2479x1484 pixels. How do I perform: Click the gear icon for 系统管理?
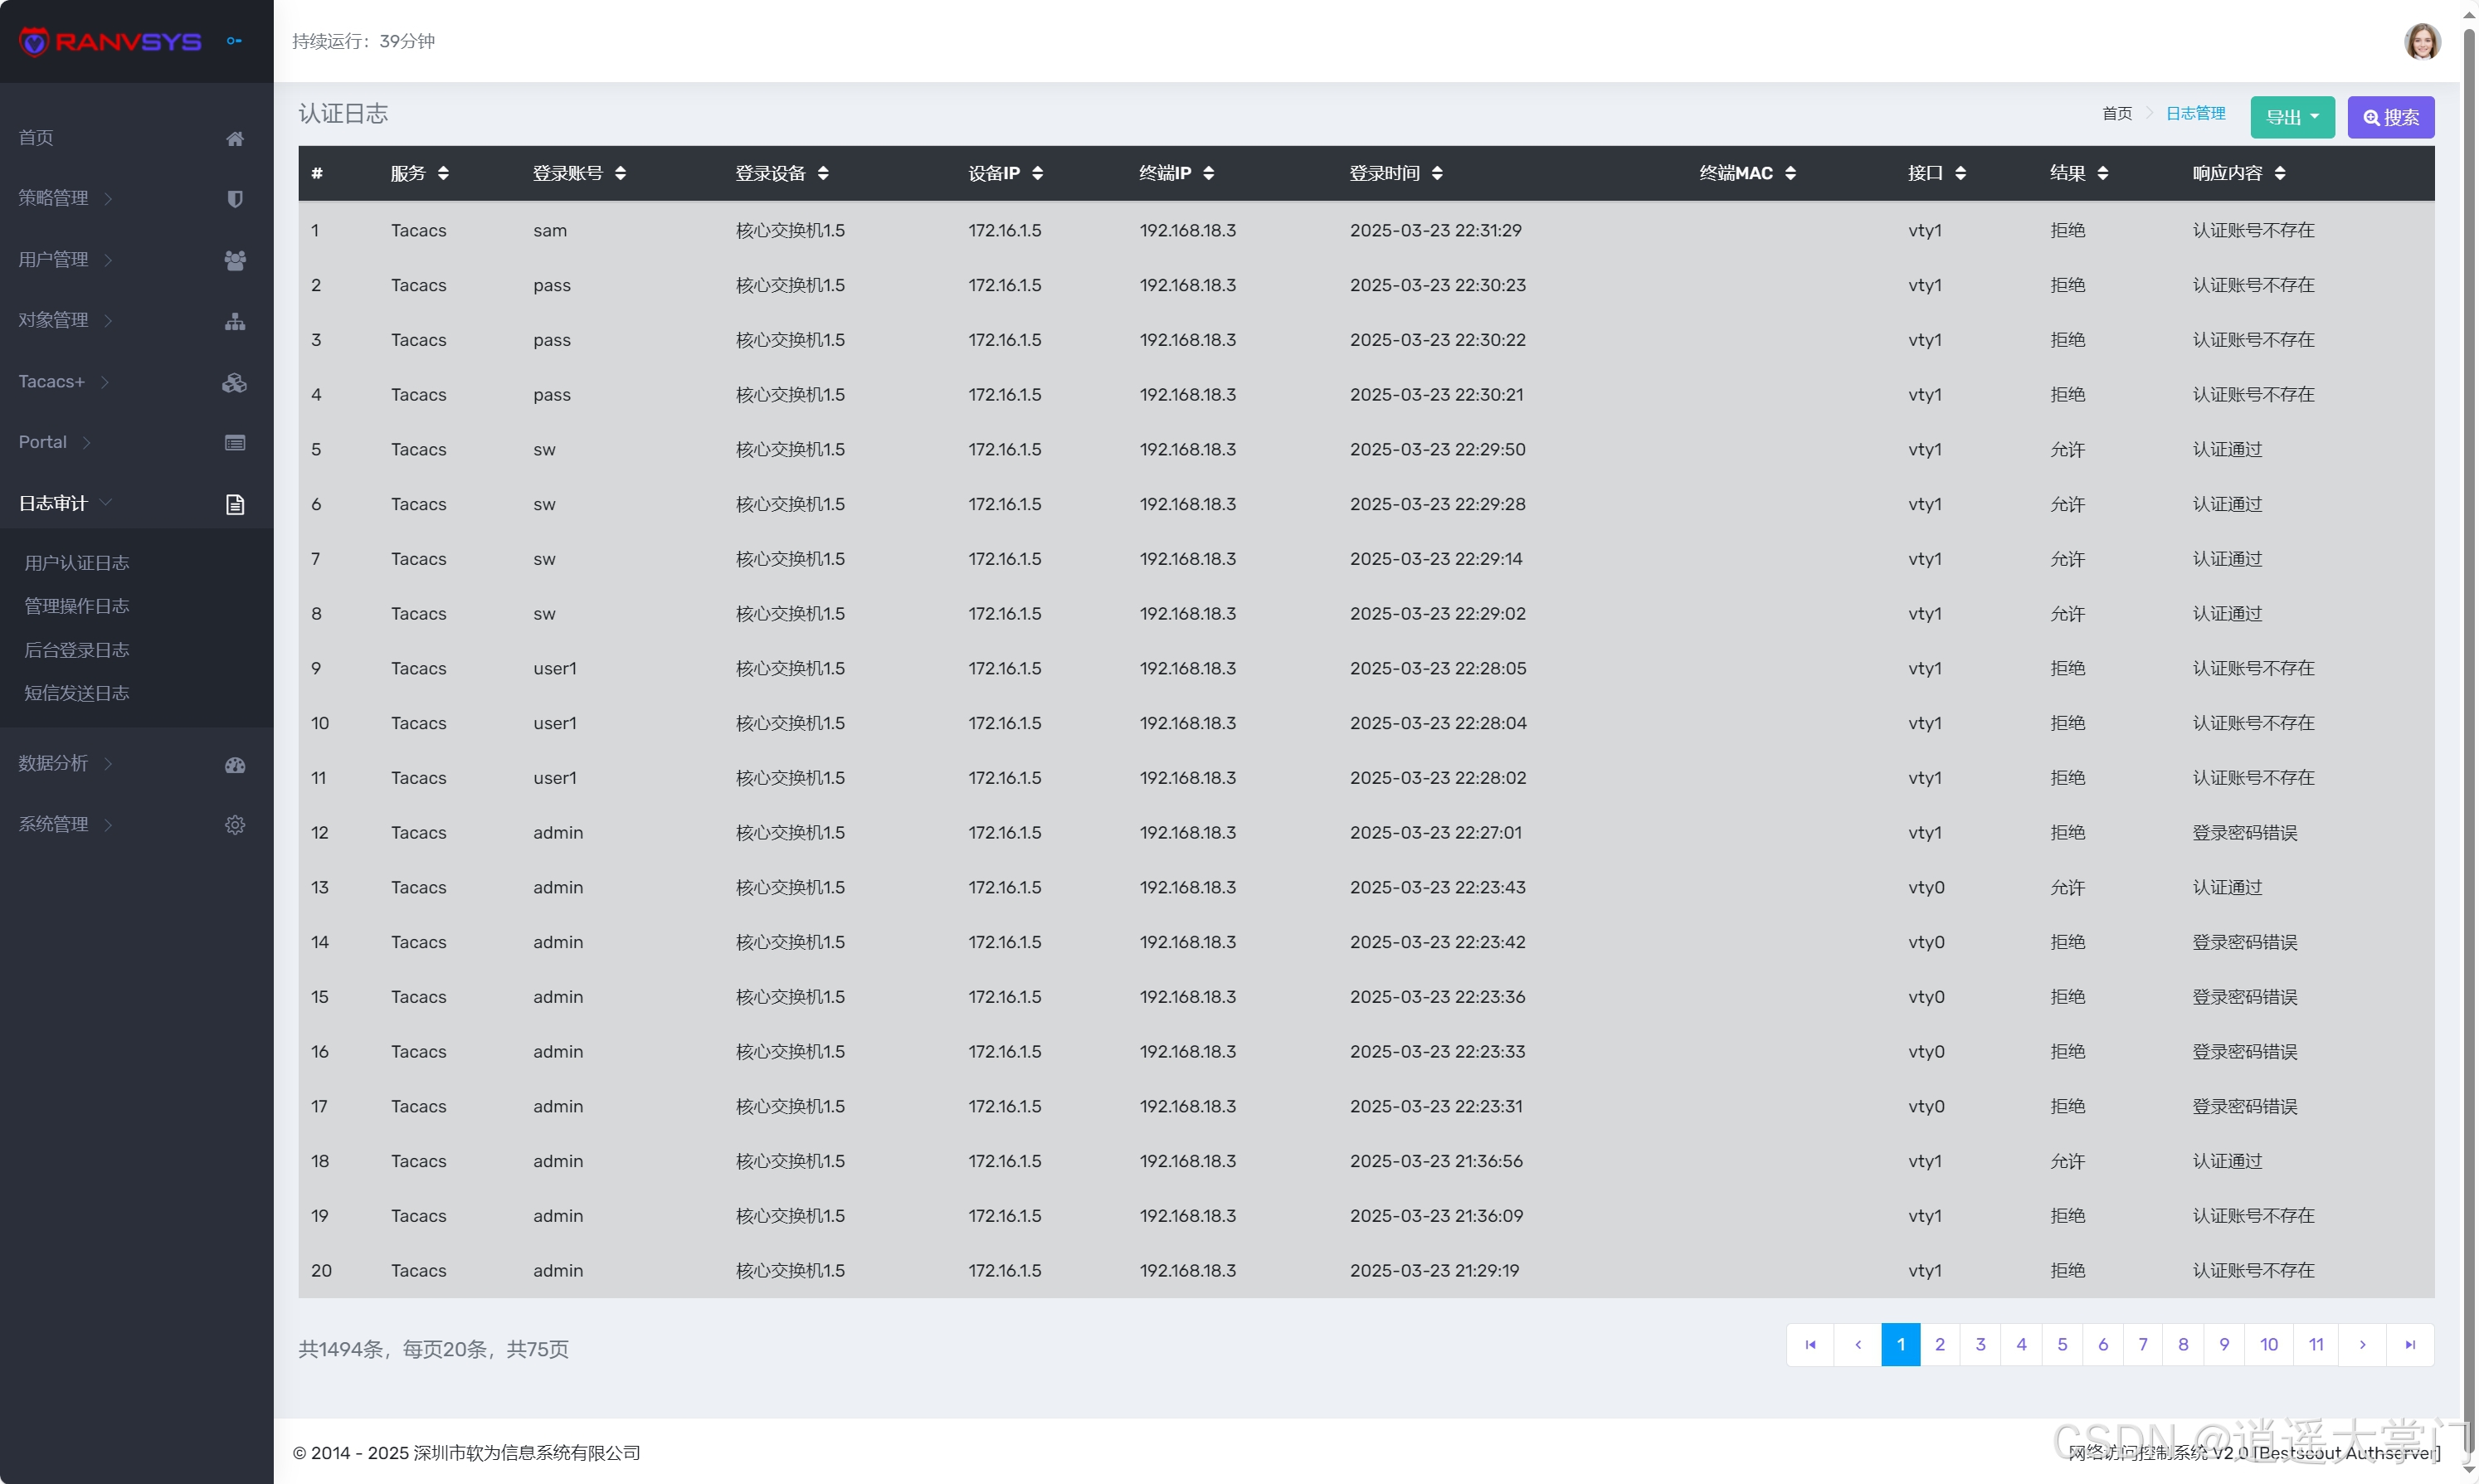(x=235, y=825)
